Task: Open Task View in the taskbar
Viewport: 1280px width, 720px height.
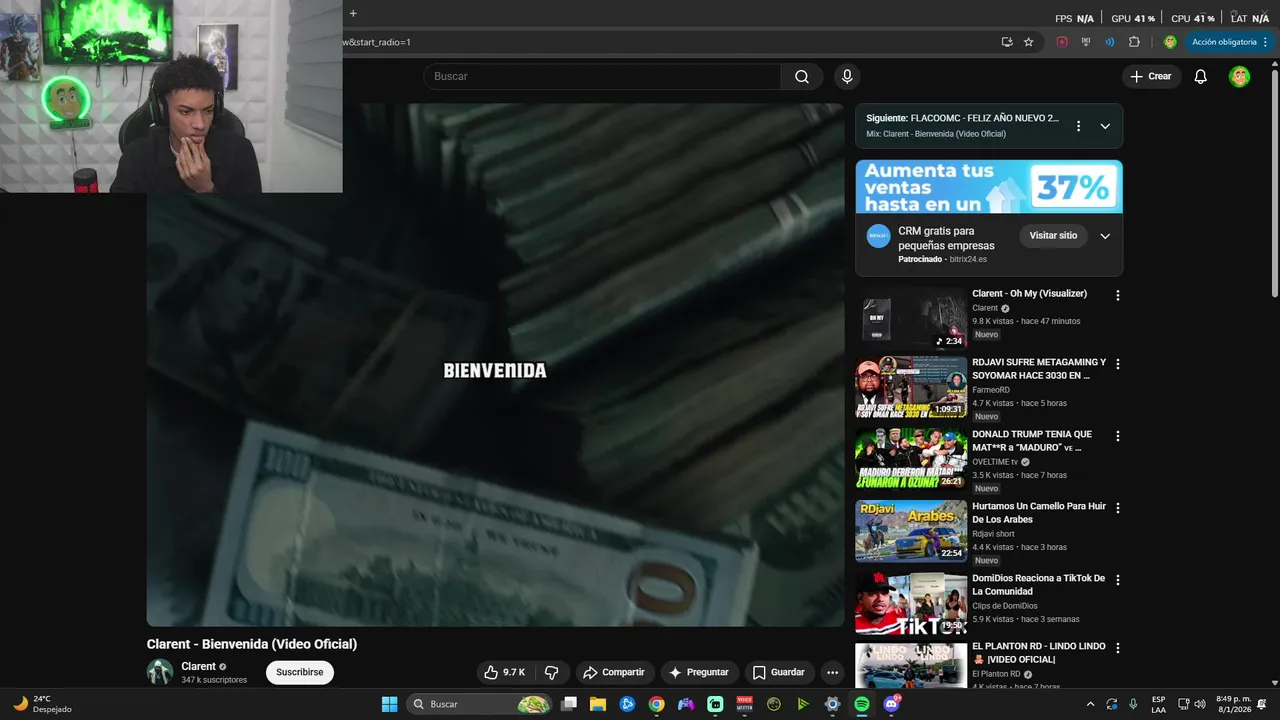Action: click(569, 704)
